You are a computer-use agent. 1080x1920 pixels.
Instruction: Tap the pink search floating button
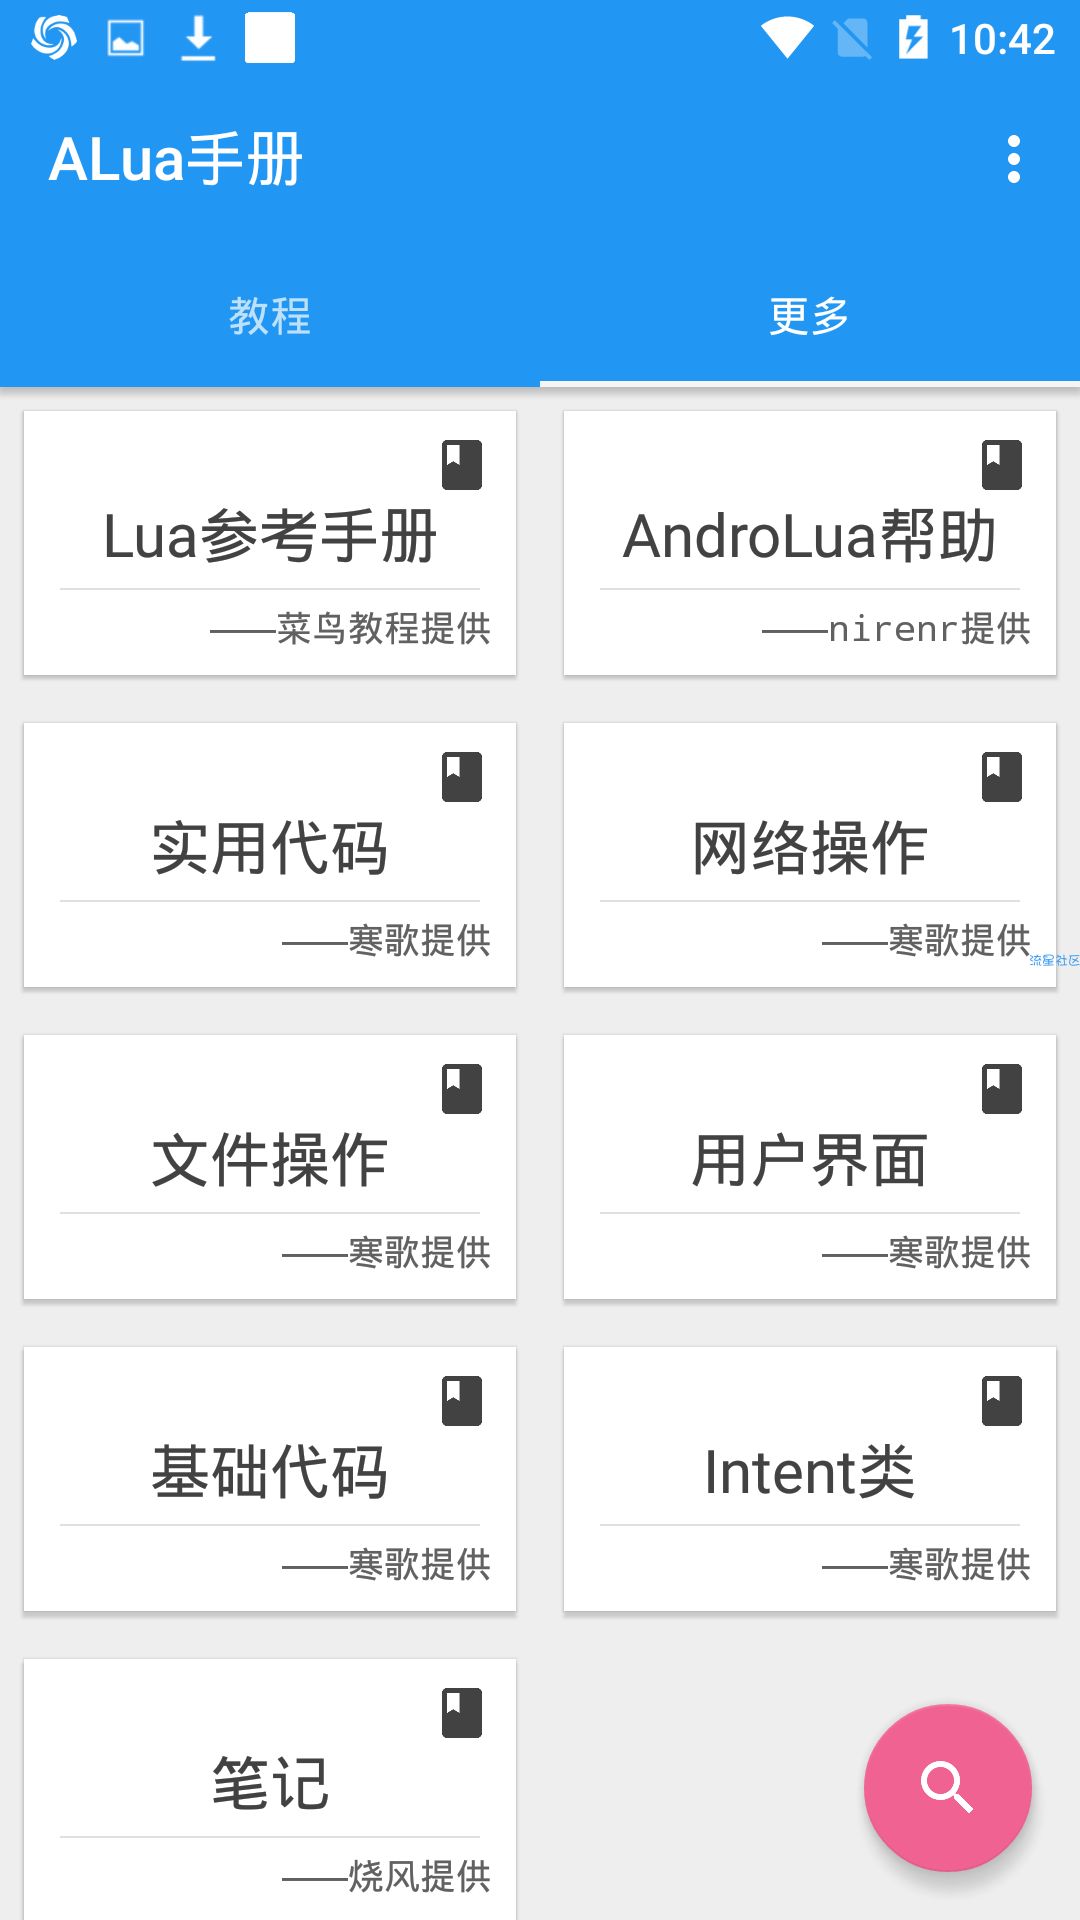[947, 1788]
